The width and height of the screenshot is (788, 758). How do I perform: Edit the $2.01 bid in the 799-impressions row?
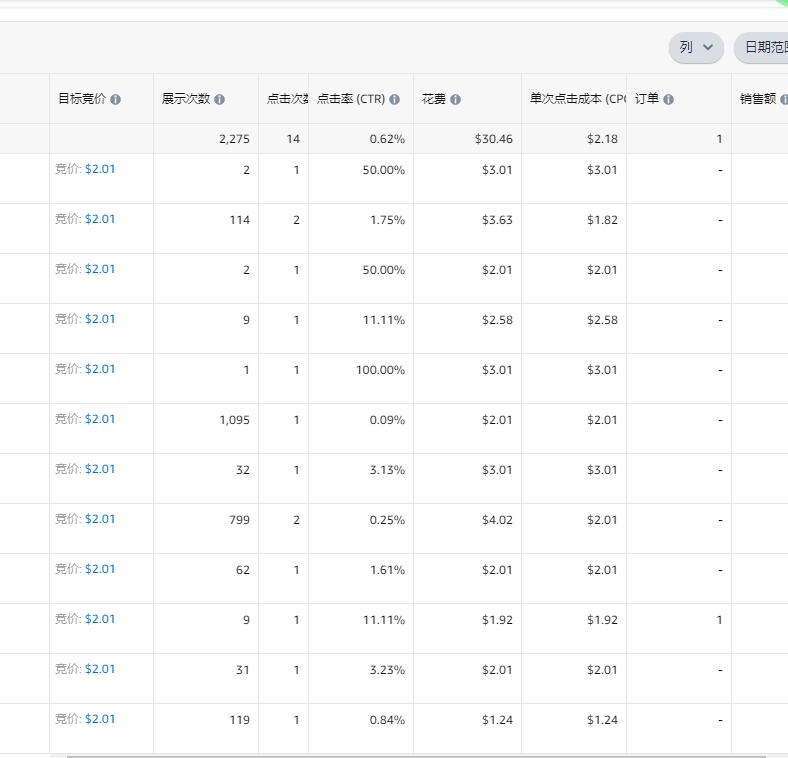tap(100, 519)
